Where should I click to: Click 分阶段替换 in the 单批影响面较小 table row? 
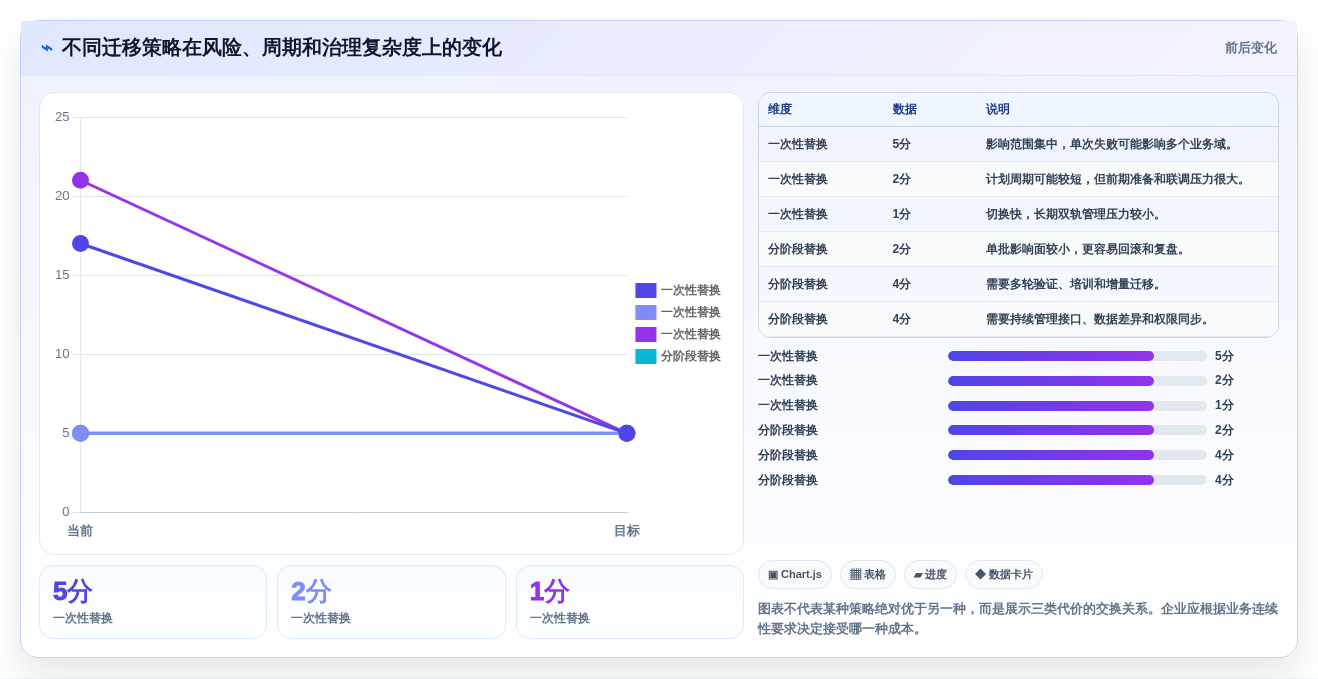coord(798,249)
